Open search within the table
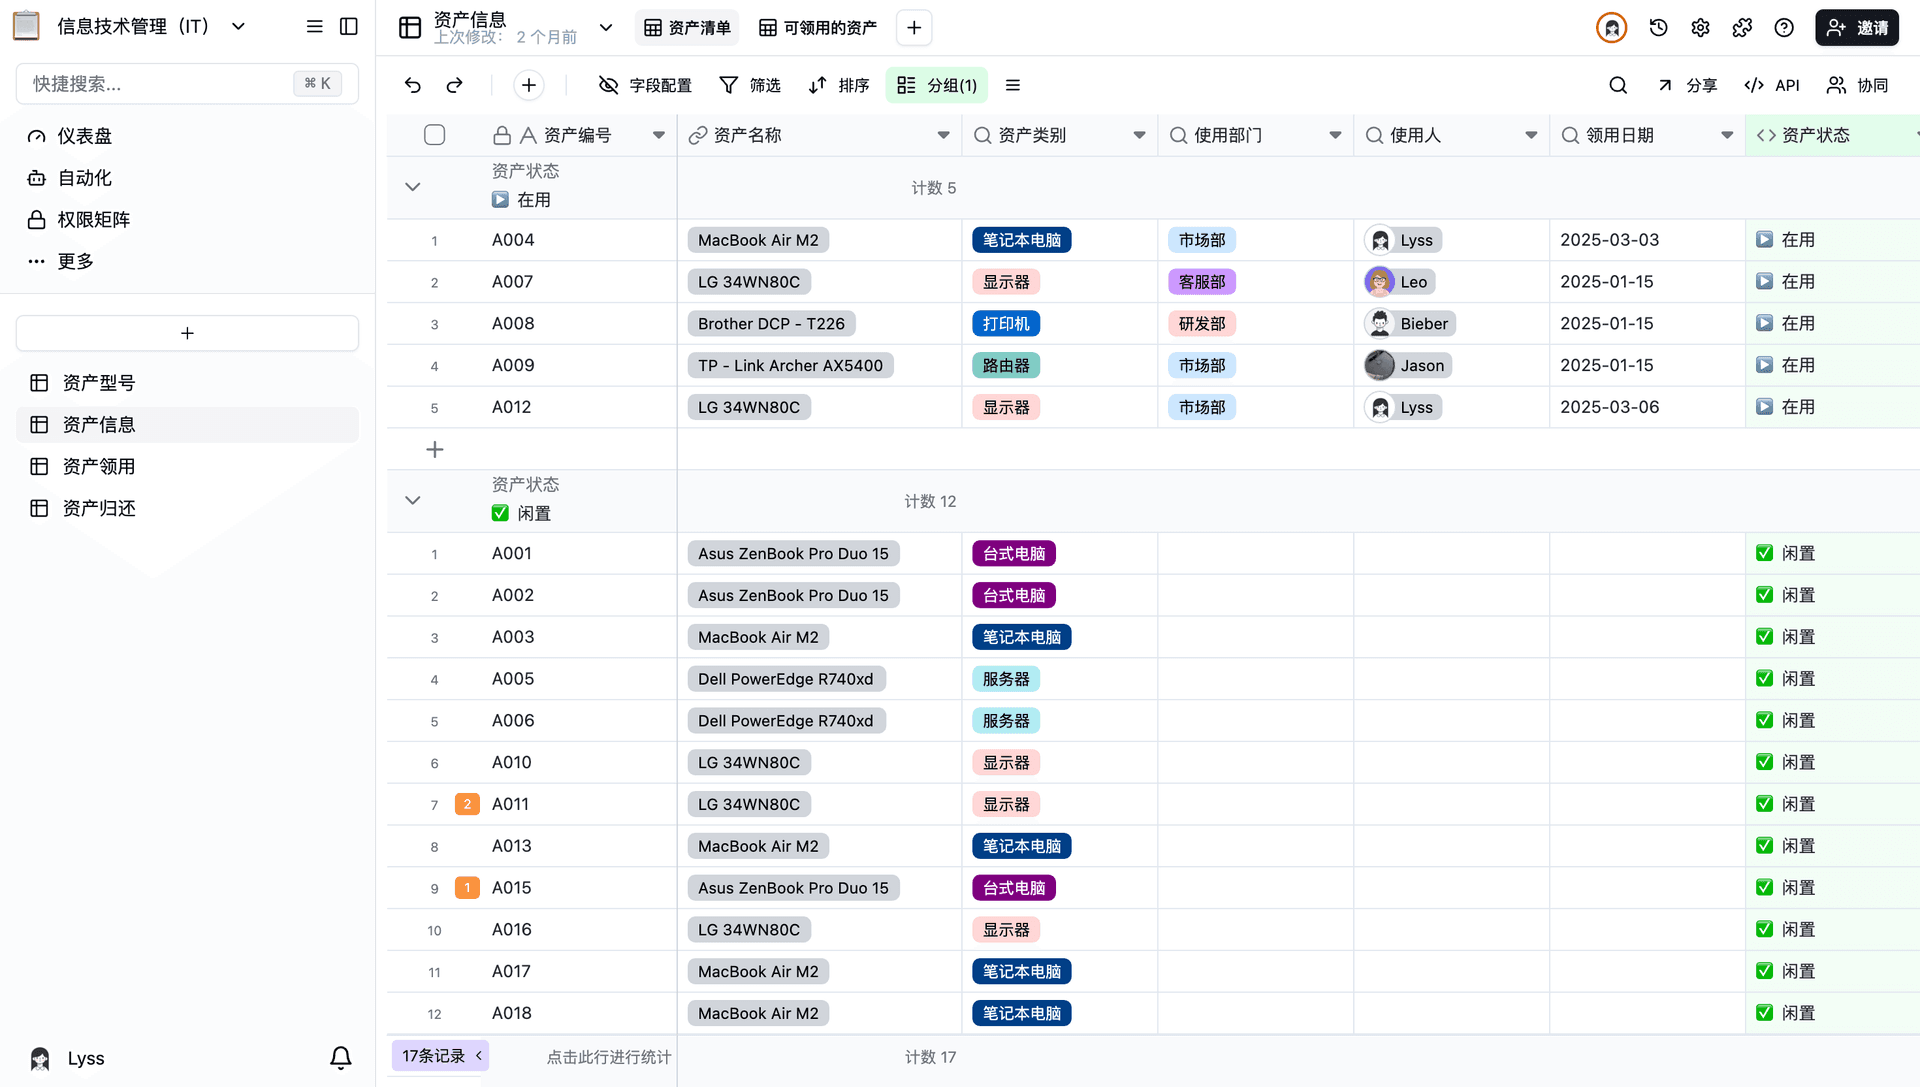1920x1087 pixels. (x=1618, y=85)
